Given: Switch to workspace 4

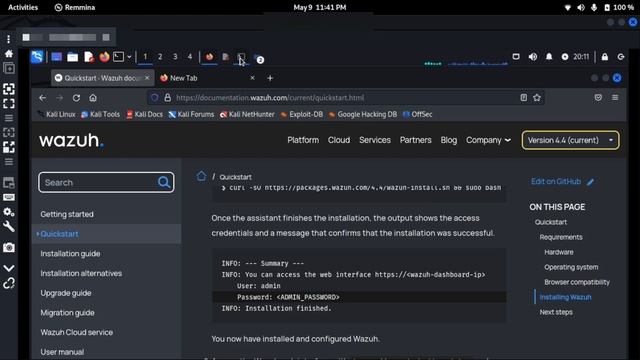Looking at the screenshot, I should click(x=190, y=57).
